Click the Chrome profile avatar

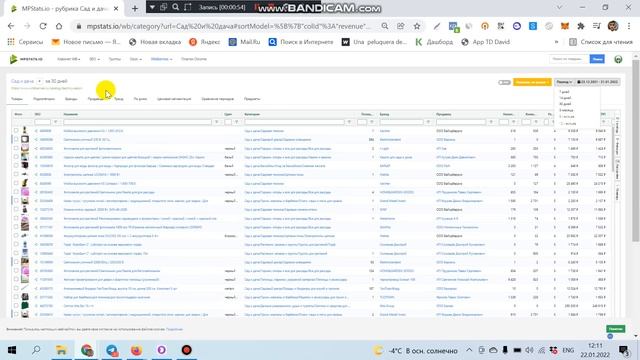click(x=613, y=26)
